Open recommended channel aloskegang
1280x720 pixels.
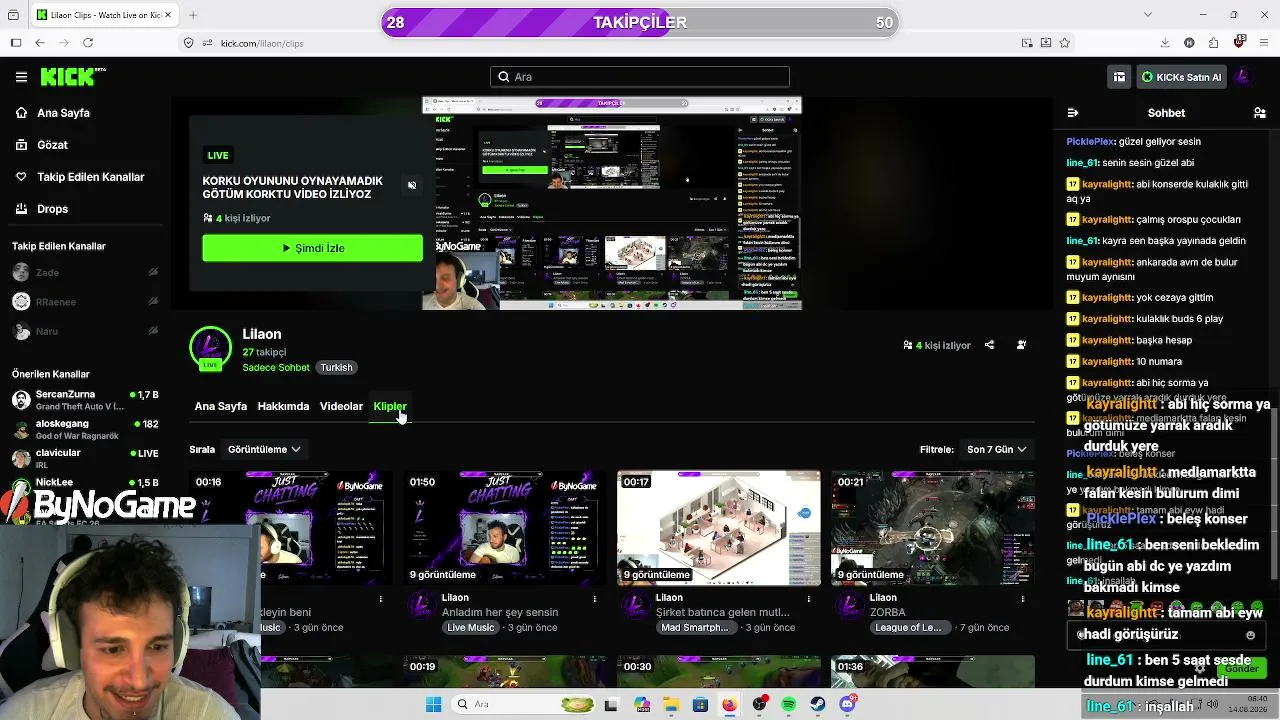pyautogui.click(x=85, y=429)
